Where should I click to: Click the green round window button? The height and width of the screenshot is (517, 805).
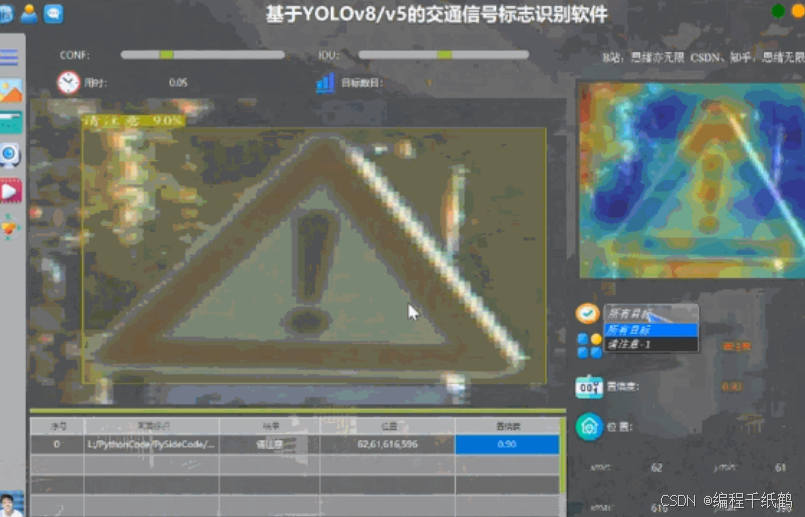[x=778, y=11]
